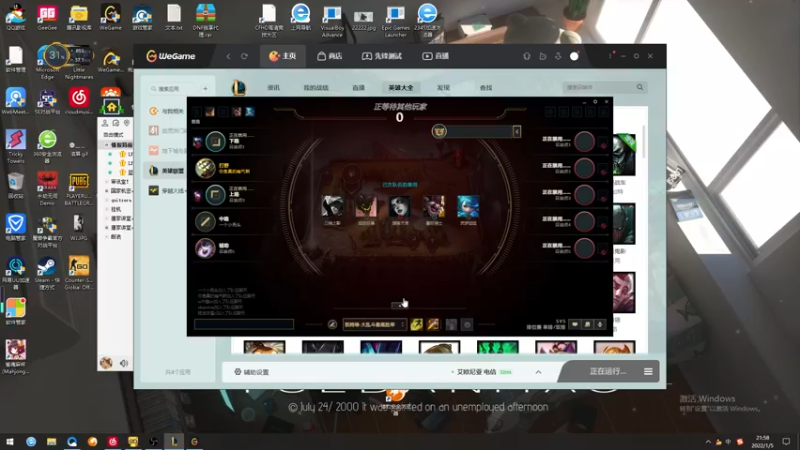This screenshot has width=800, height=450.
Task: Open 辅助设置 assistant settings
Action: click(x=252, y=372)
